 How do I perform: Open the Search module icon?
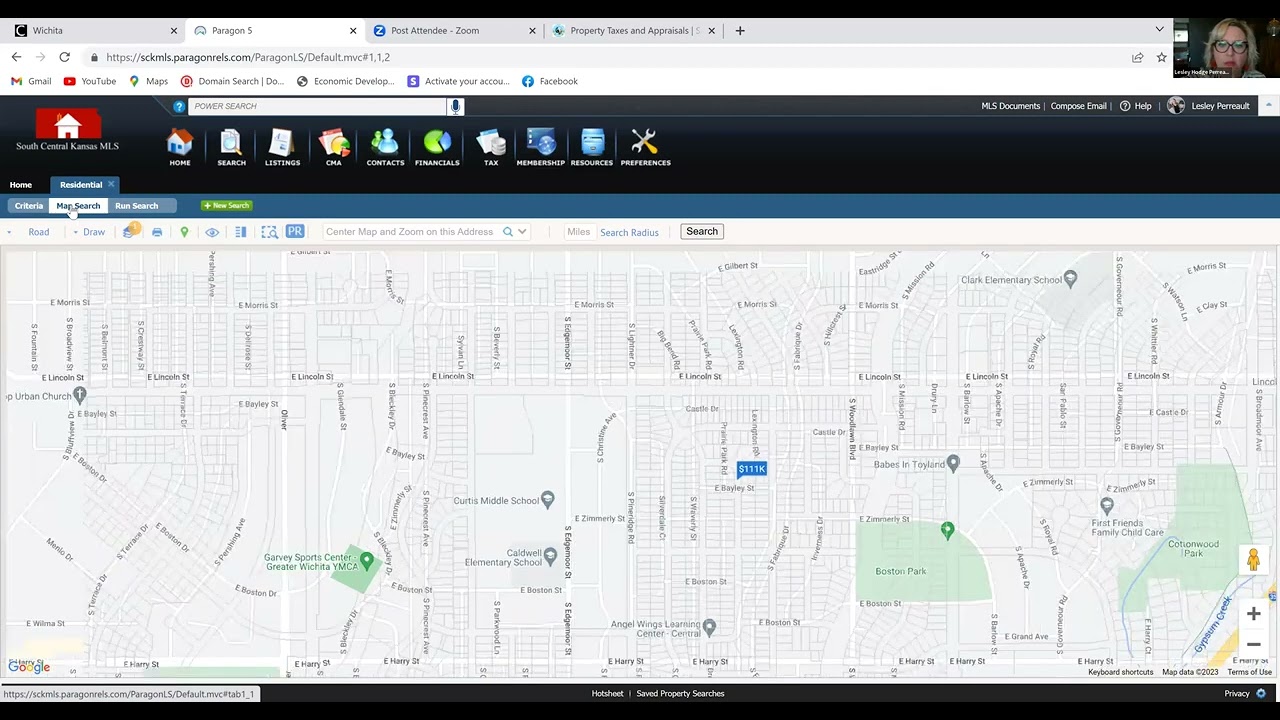pos(231,146)
